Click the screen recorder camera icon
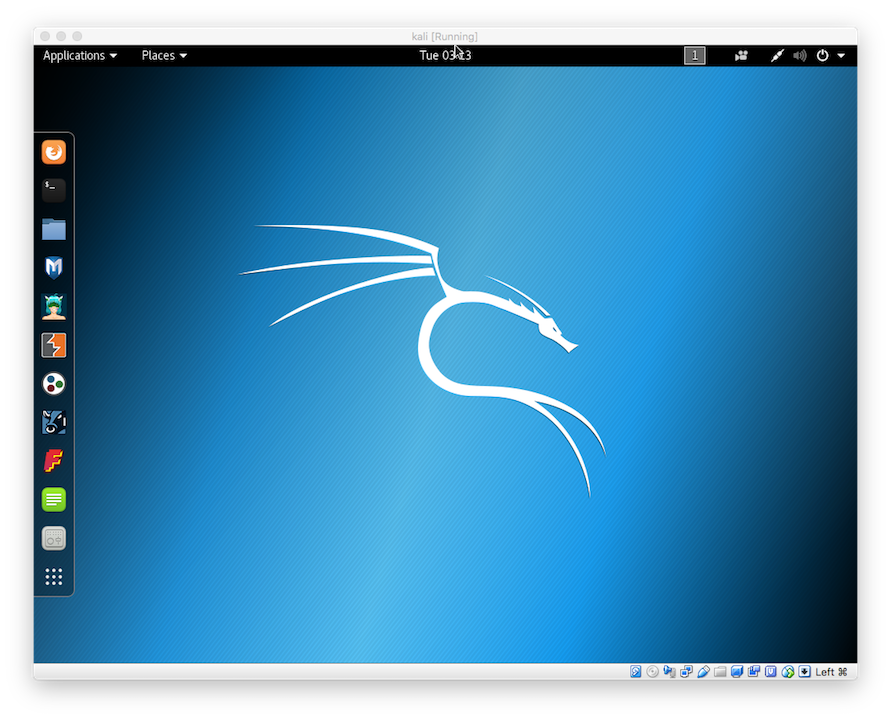Viewport: 891px width, 720px height. pos(741,56)
